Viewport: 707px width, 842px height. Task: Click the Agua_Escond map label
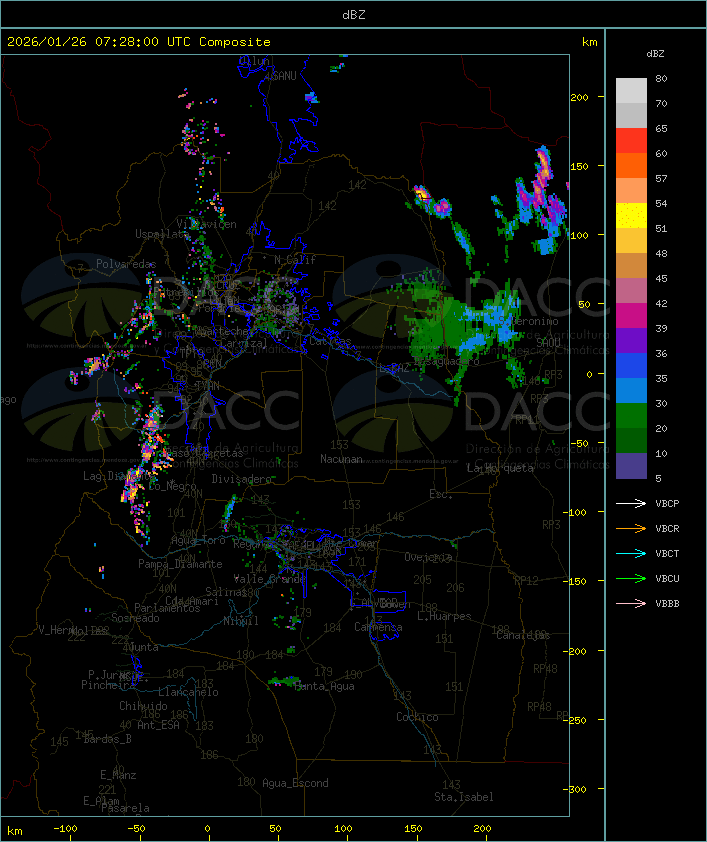pos(295,783)
